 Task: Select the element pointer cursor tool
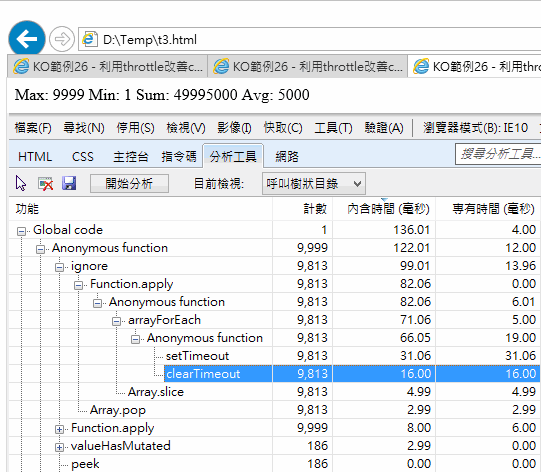21,183
